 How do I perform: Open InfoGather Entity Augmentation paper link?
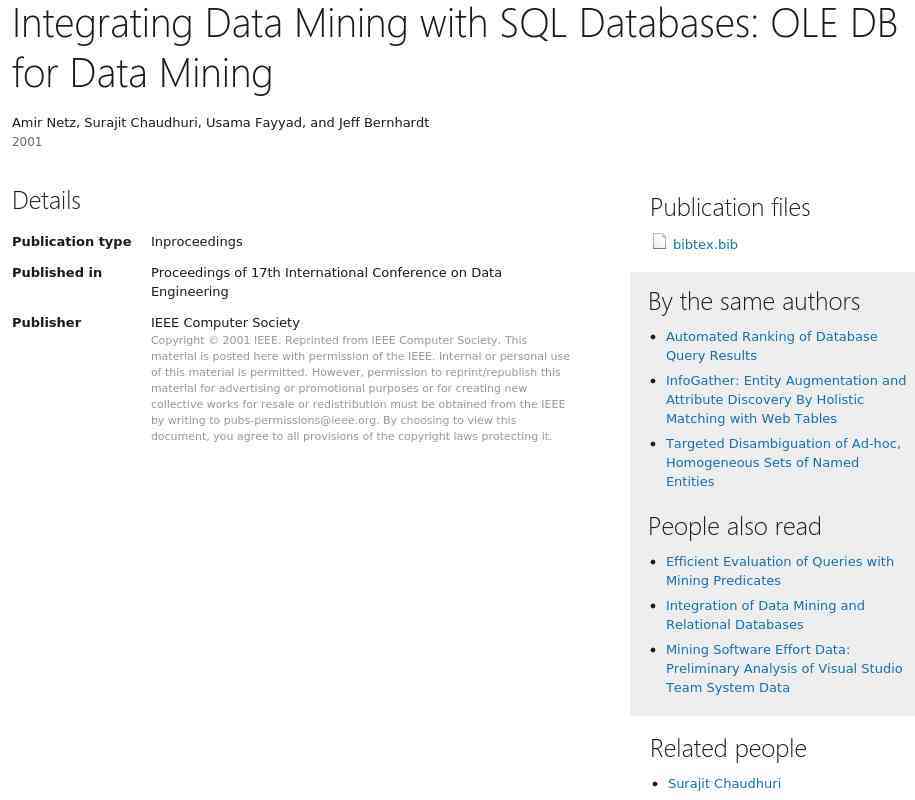(785, 400)
